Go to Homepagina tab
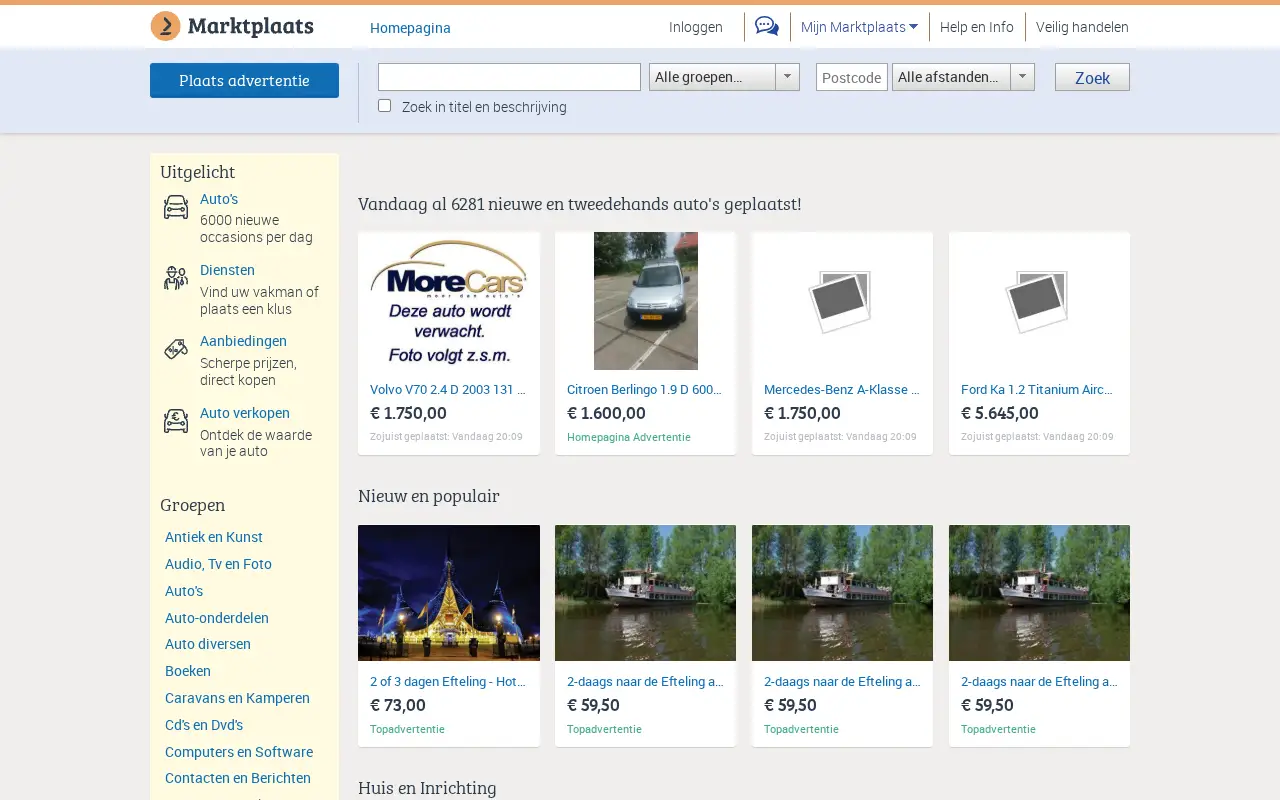 tap(410, 28)
